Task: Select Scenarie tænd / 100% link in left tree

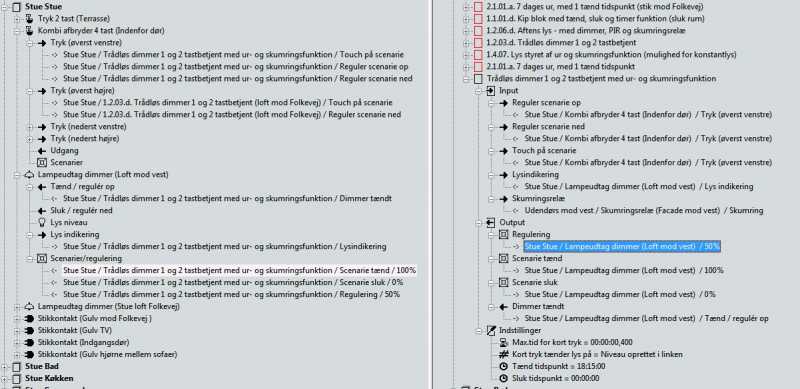Action: (x=239, y=271)
